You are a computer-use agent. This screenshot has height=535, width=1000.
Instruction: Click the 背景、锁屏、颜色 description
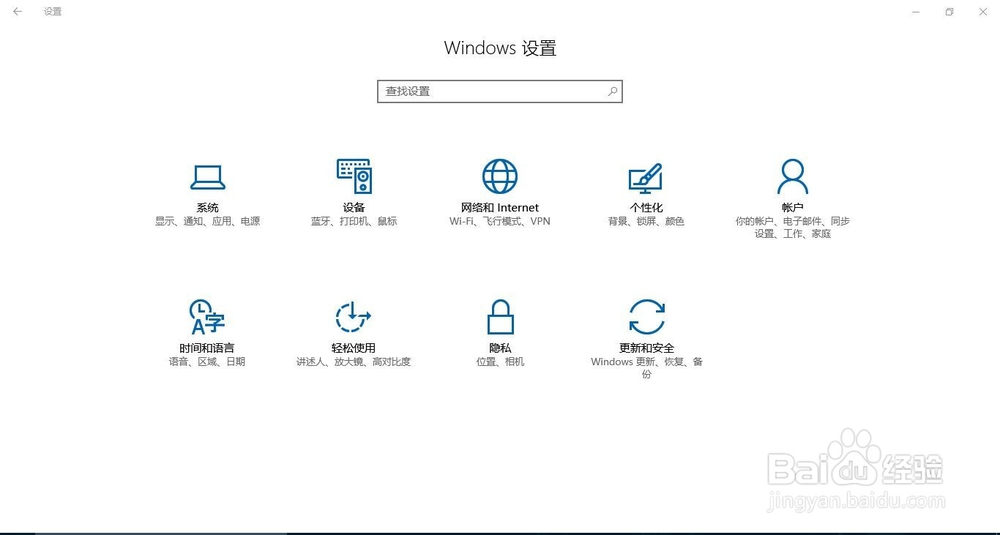pos(646,221)
